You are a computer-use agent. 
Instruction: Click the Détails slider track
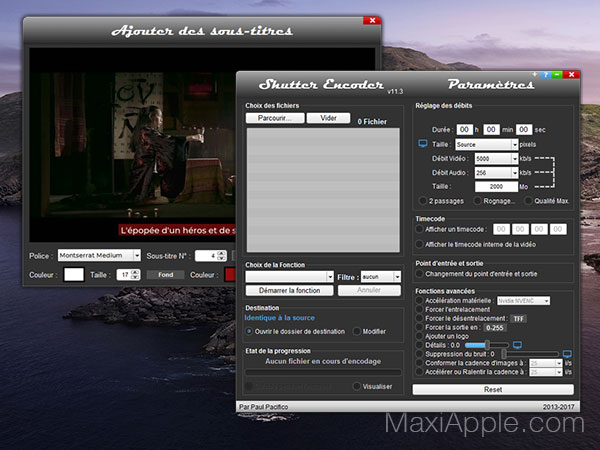(x=487, y=345)
